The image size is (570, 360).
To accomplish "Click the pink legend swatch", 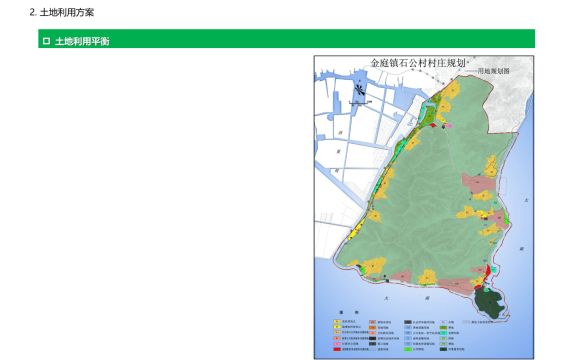I will (x=337, y=344).
